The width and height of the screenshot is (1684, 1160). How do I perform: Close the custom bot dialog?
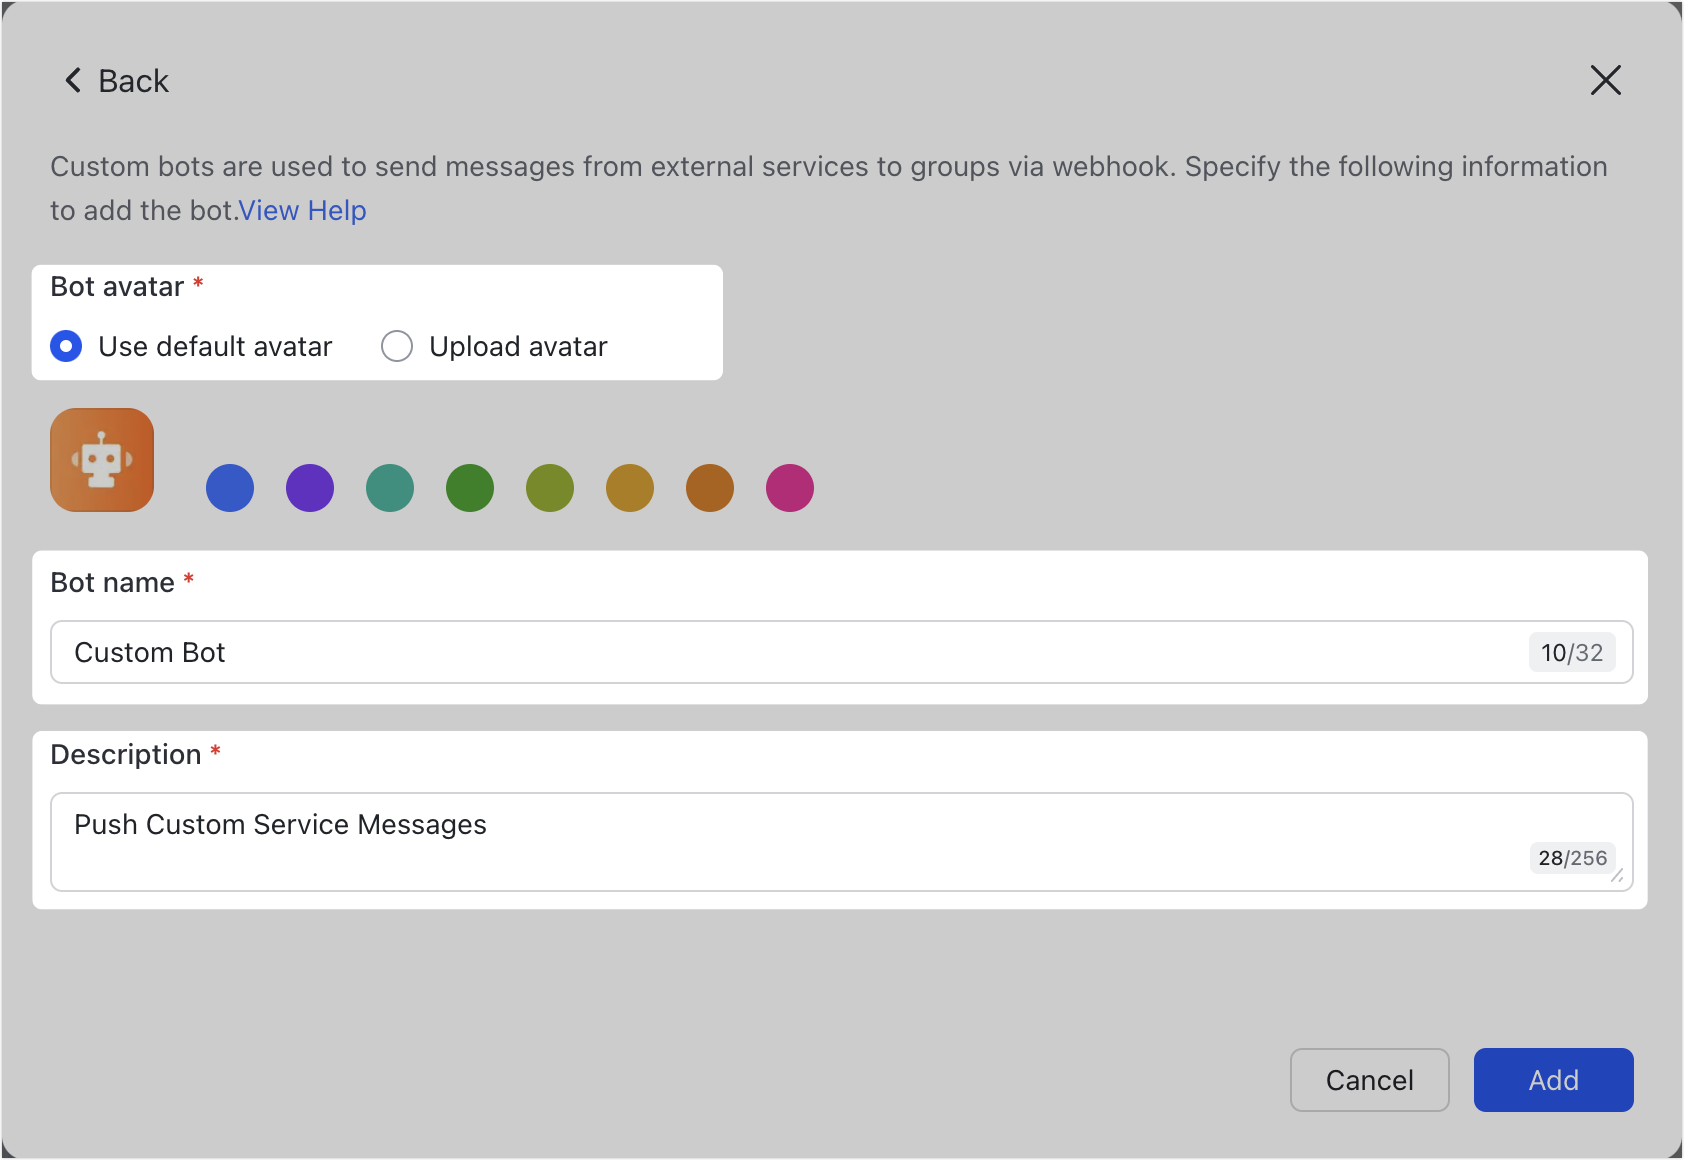coord(1605,80)
